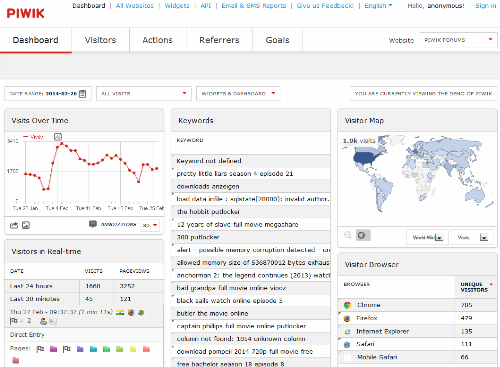Select 'the hobbit putlocker' keyword
Viewport: 500px width, 367px height.
[x=251, y=212]
